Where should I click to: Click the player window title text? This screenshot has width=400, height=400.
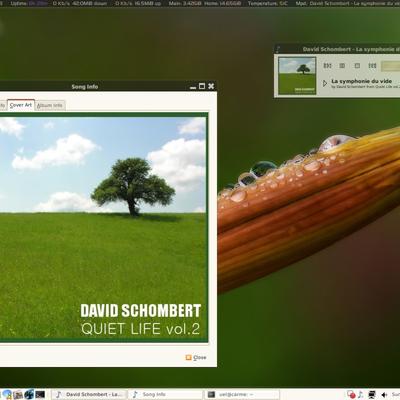tap(351, 49)
